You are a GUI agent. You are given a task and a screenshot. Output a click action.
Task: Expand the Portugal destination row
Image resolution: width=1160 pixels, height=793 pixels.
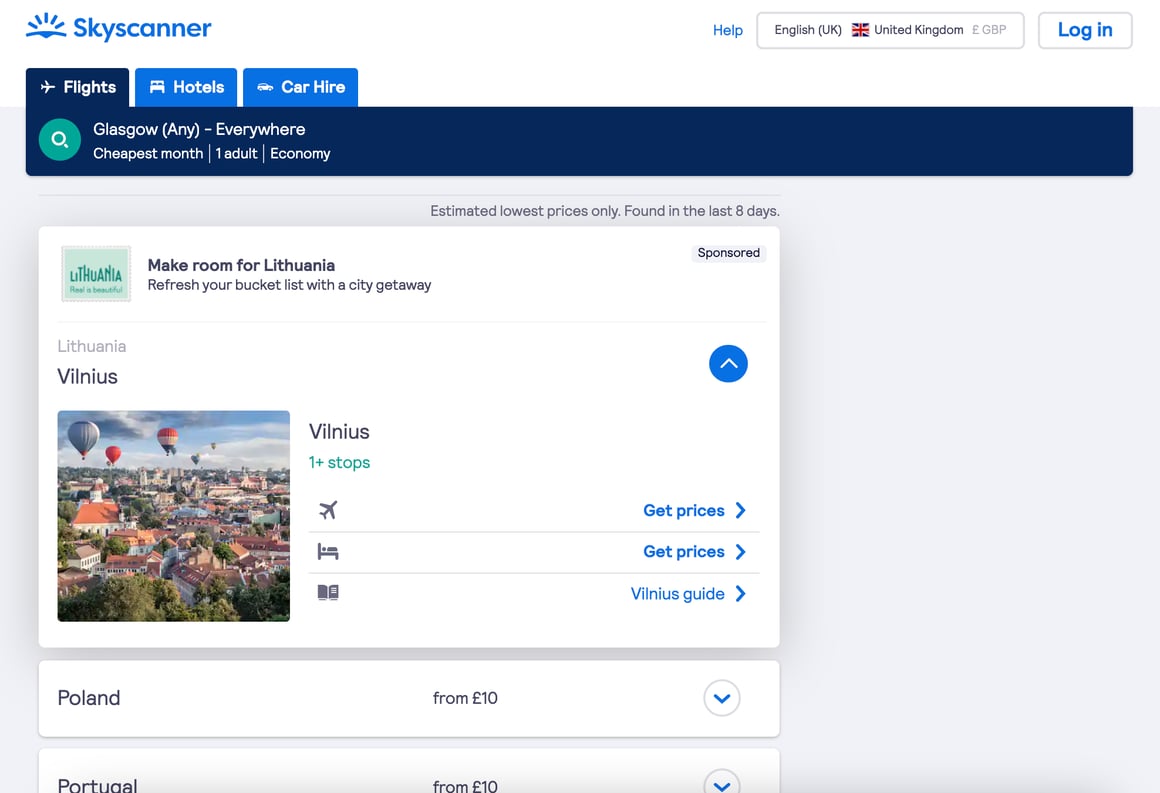722,782
